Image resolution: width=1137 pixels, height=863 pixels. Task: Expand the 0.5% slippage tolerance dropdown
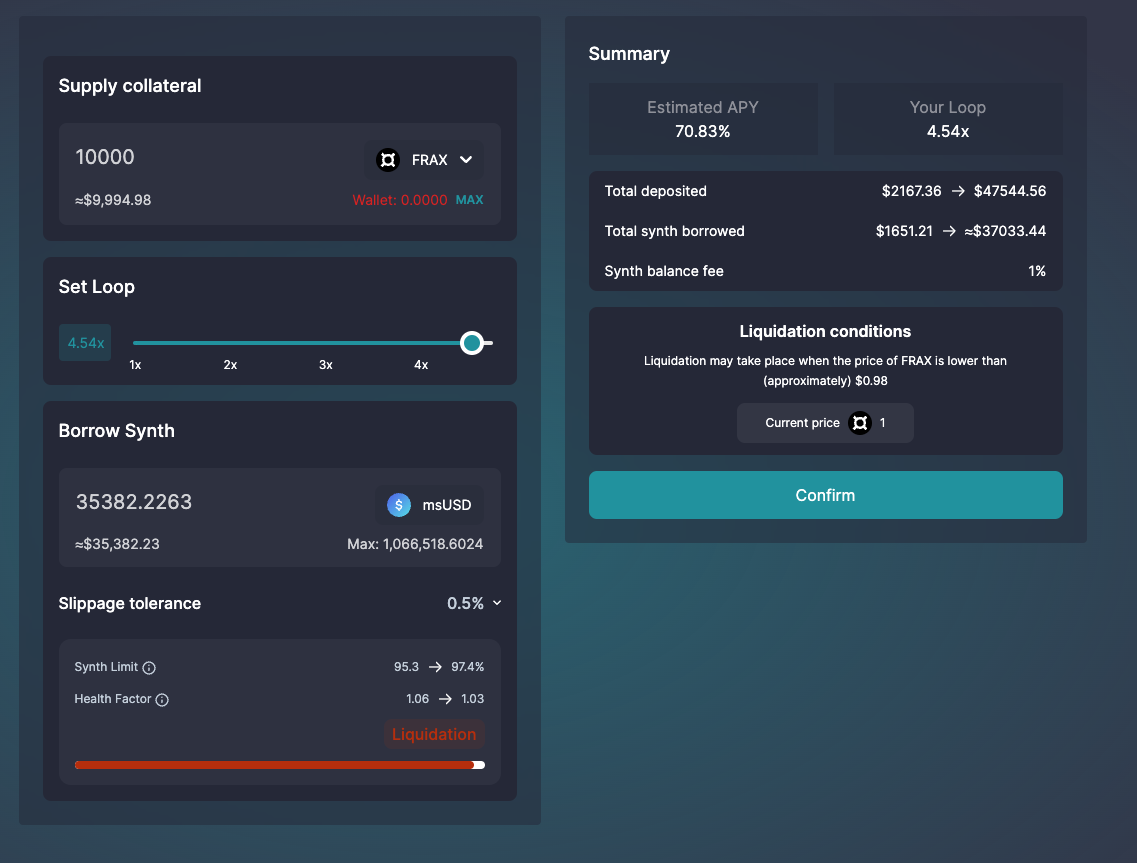474,603
